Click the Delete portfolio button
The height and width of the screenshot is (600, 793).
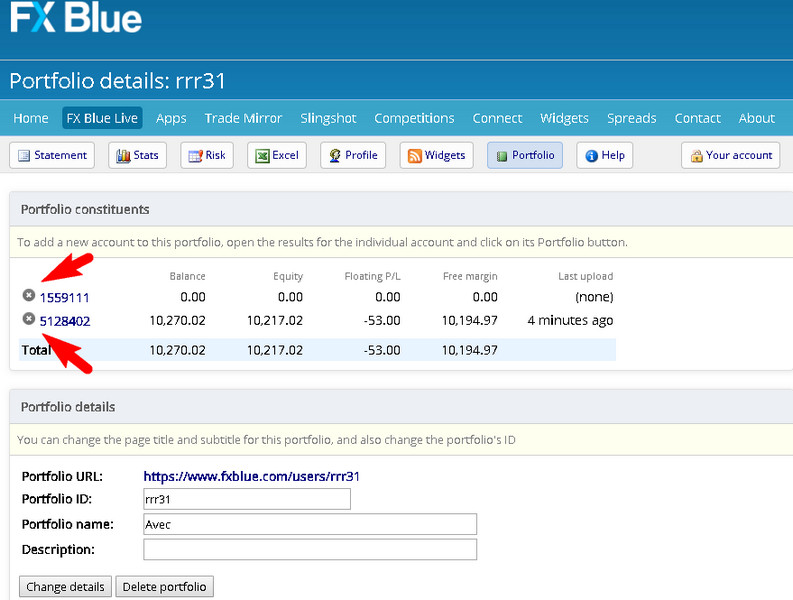click(164, 587)
